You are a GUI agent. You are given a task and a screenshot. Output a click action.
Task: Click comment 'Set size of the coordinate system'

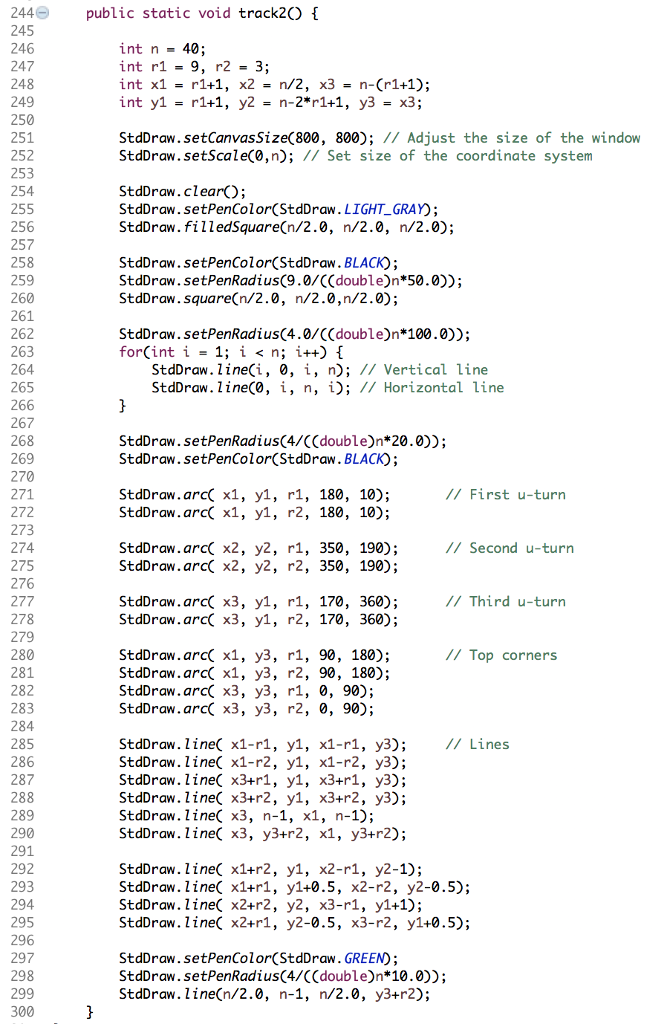point(447,156)
